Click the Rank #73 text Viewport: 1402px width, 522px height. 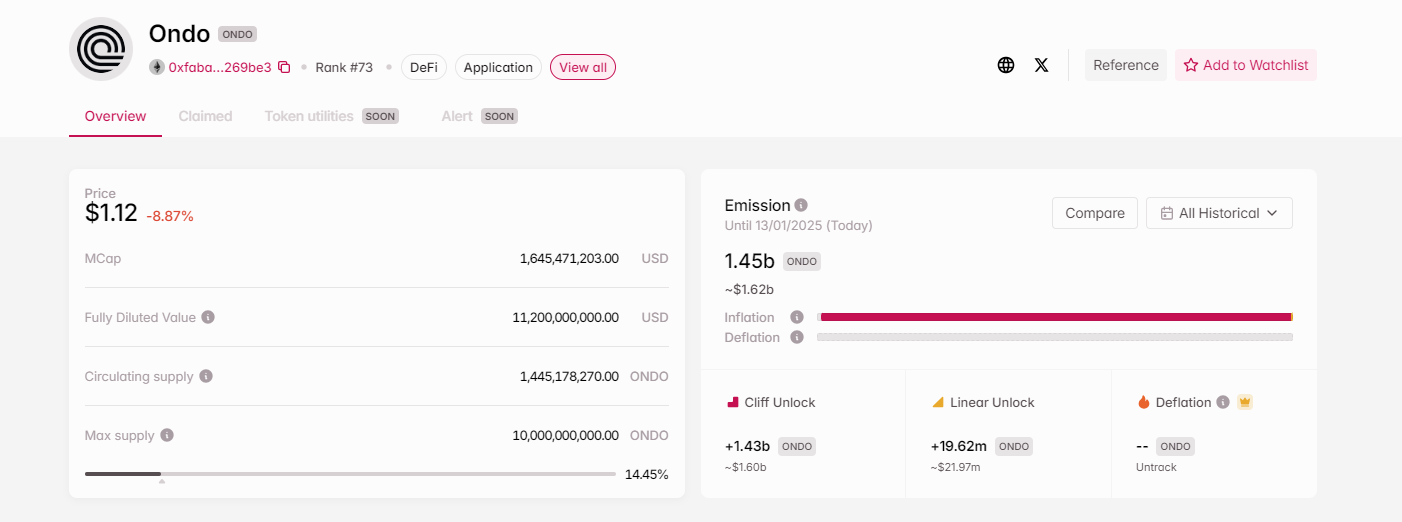[x=344, y=67]
